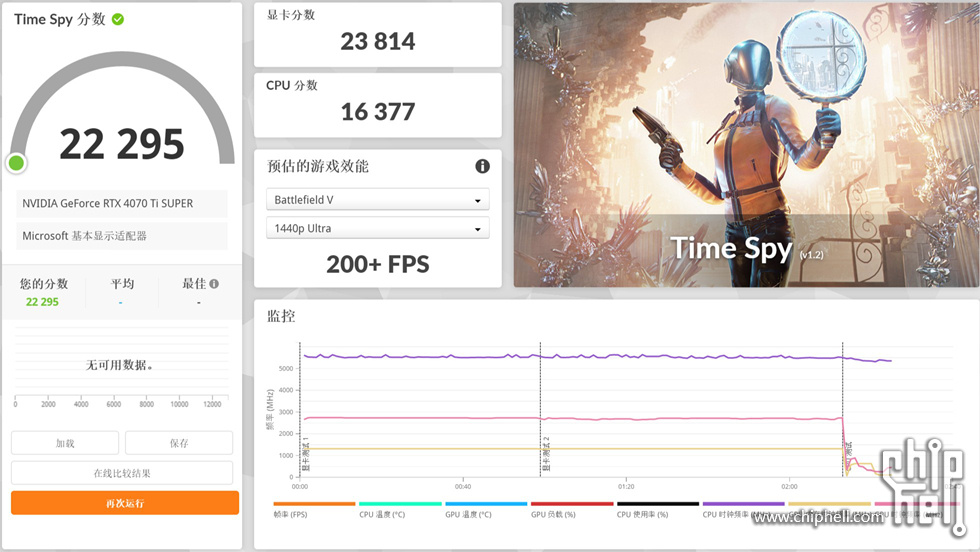Click the 显卡分数 value 23 814
Viewport: 980px width, 552px height.
[x=378, y=41]
